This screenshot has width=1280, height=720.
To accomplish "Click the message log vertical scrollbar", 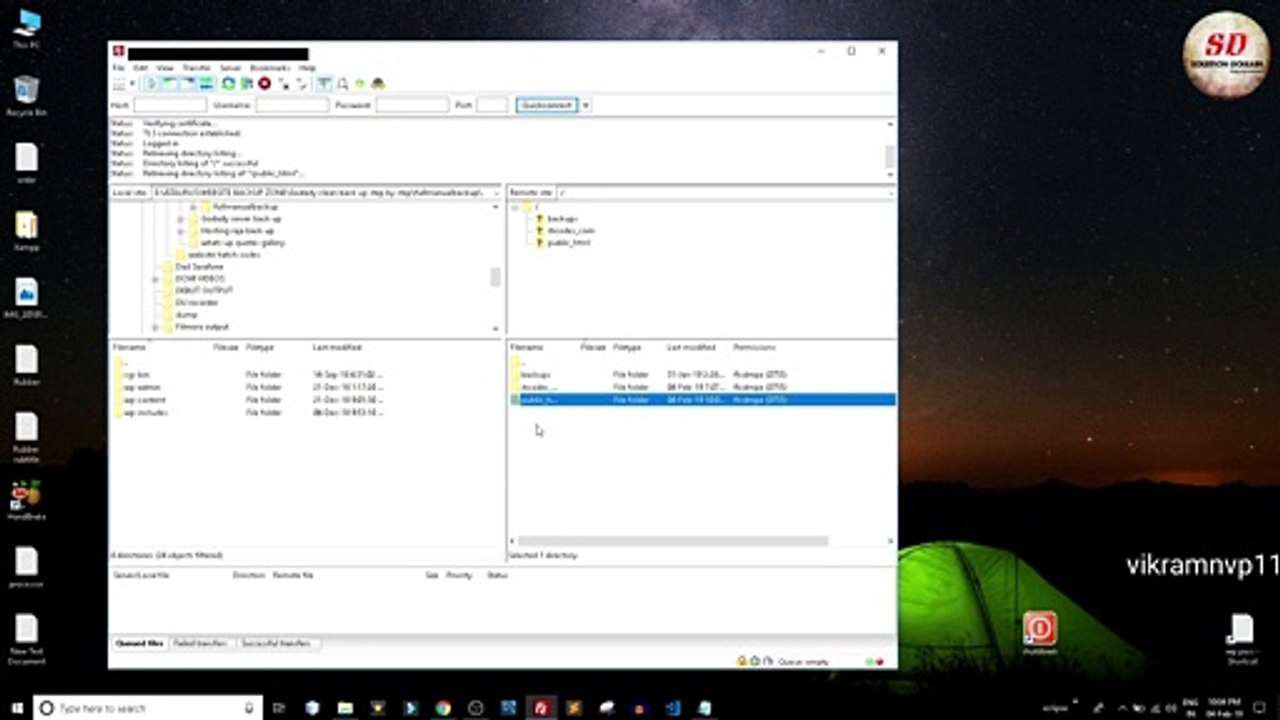I will pos(890,156).
